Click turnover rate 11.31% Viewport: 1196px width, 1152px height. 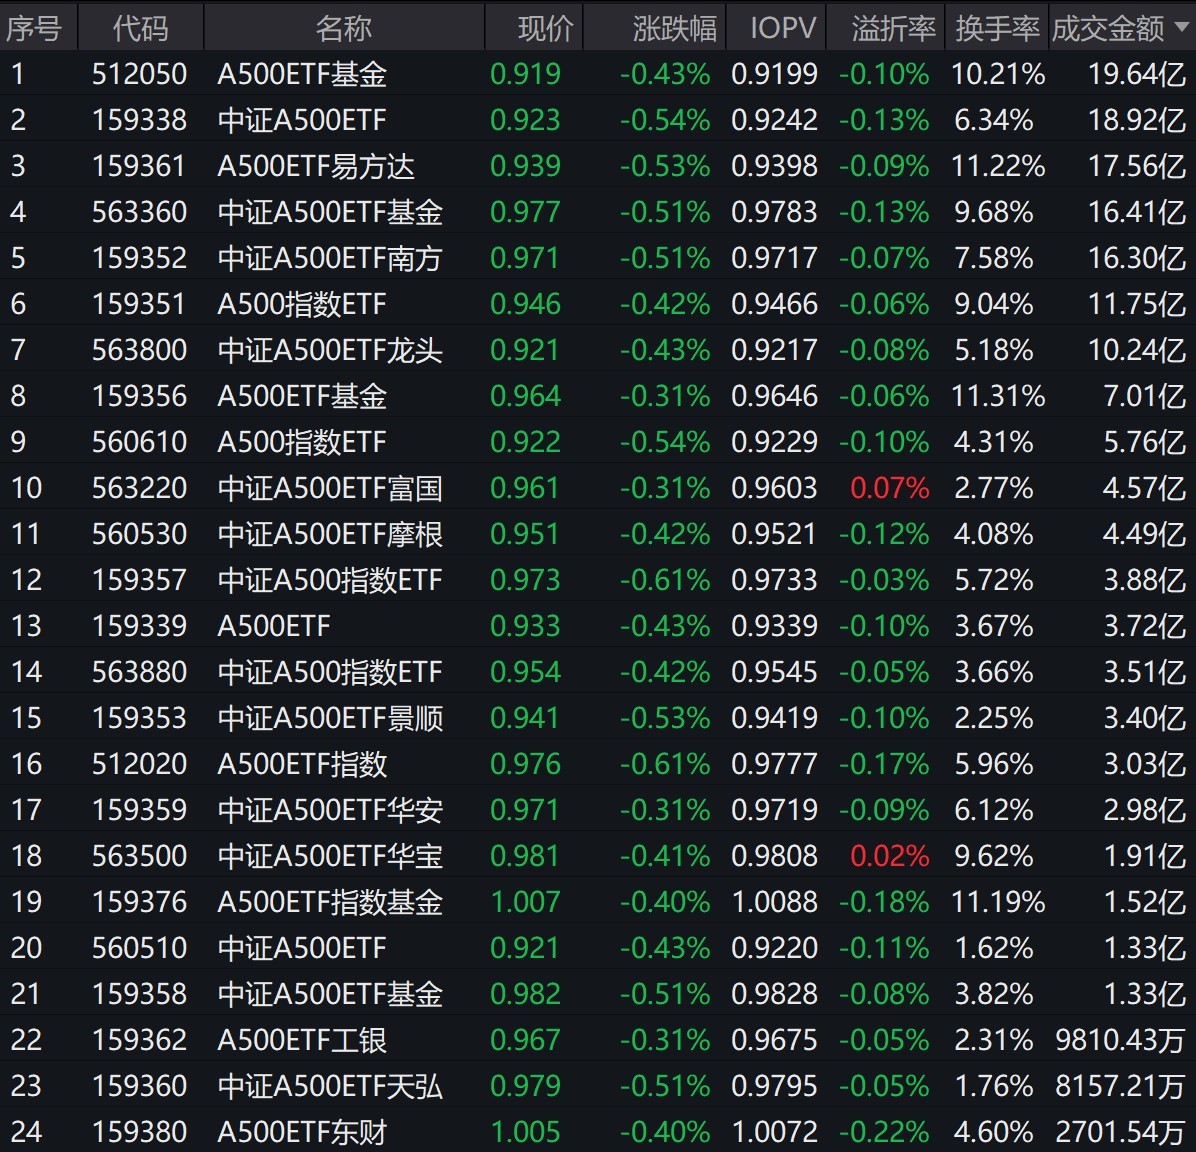point(998,395)
